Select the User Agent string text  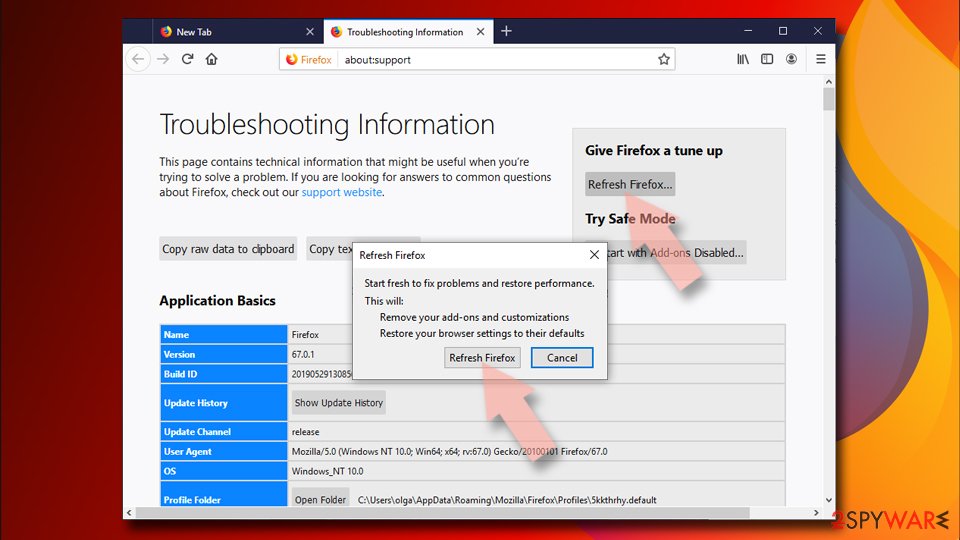tap(449, 451)
